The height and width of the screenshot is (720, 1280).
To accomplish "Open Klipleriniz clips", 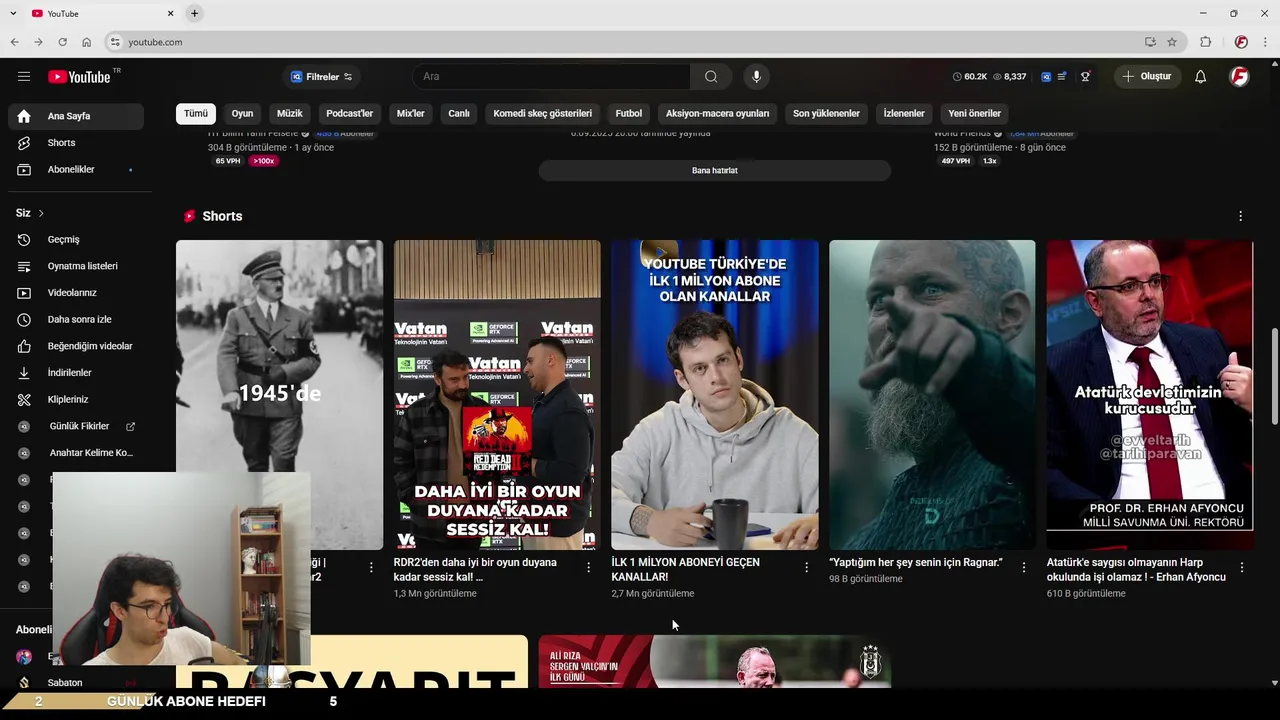I will click(x=76, y=400).
